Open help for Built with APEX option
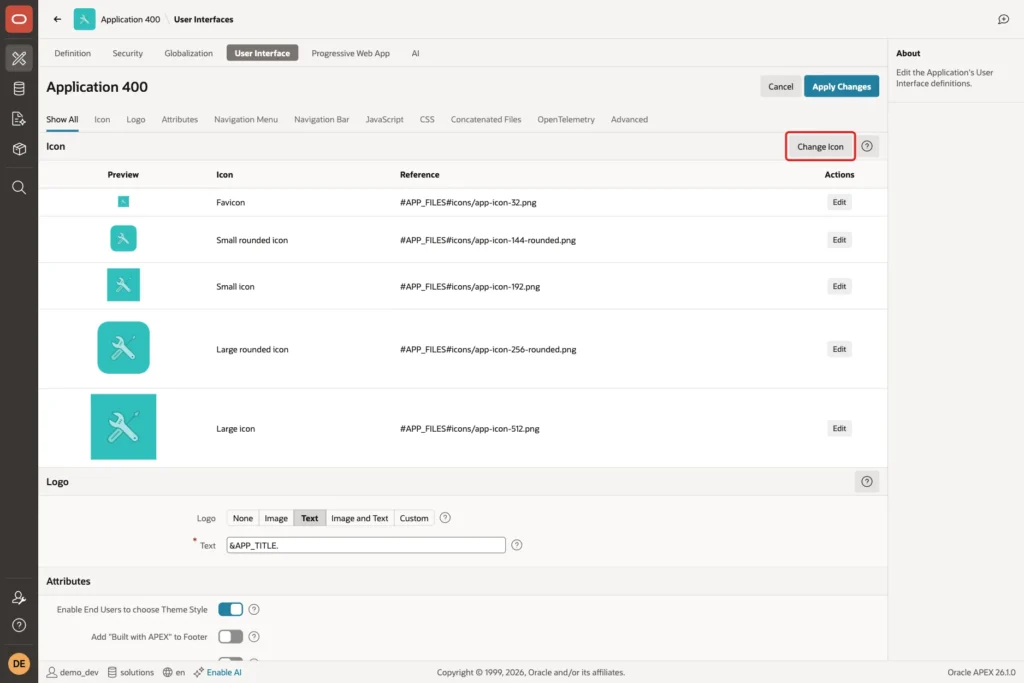 pos(254,637)
